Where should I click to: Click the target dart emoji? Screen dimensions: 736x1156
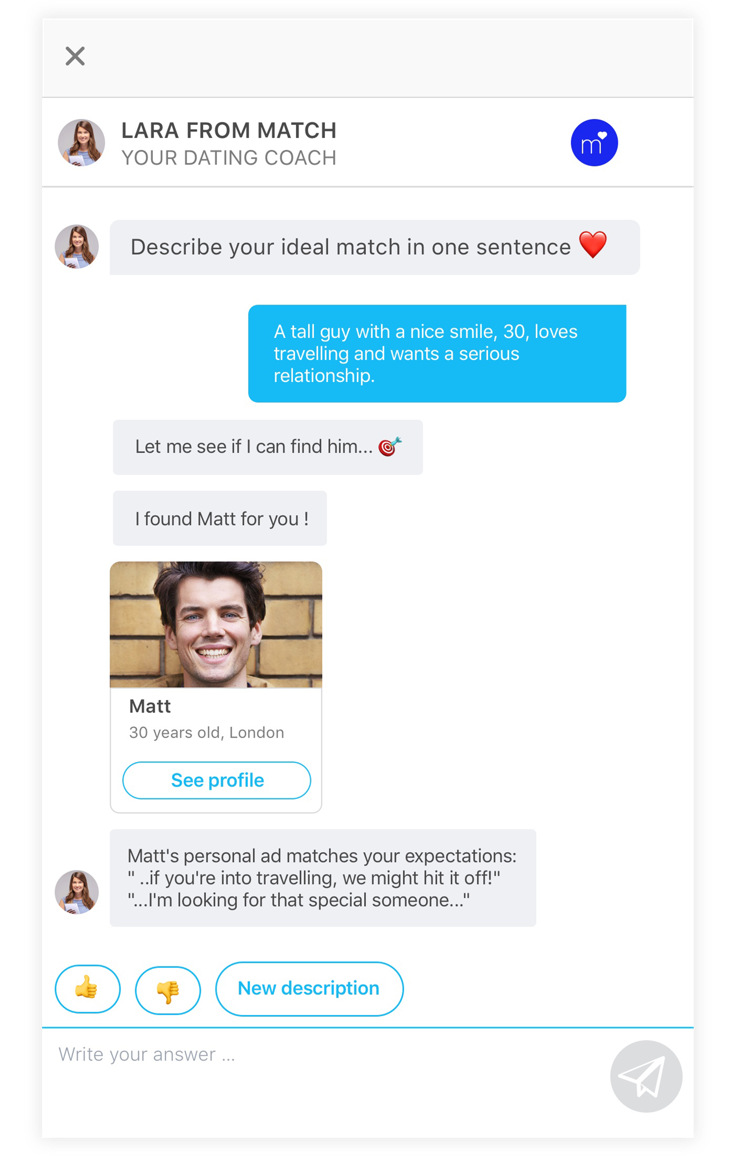(x=389, y=447)
